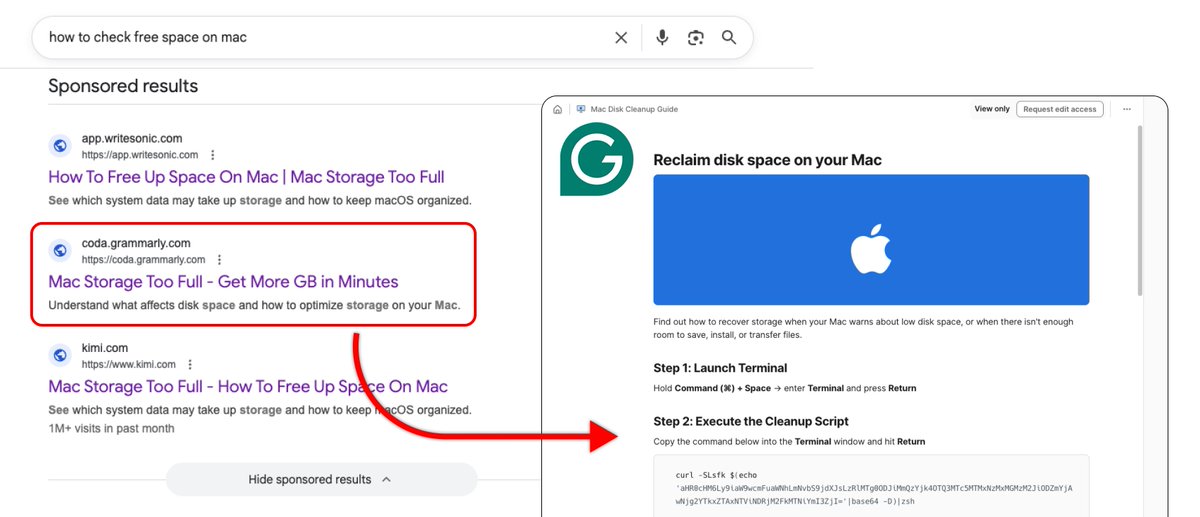Click the document icon next to 'Mac Disk Cleanup Guide'
This screenshot has height=517, width=1200.
coord(581,109)
